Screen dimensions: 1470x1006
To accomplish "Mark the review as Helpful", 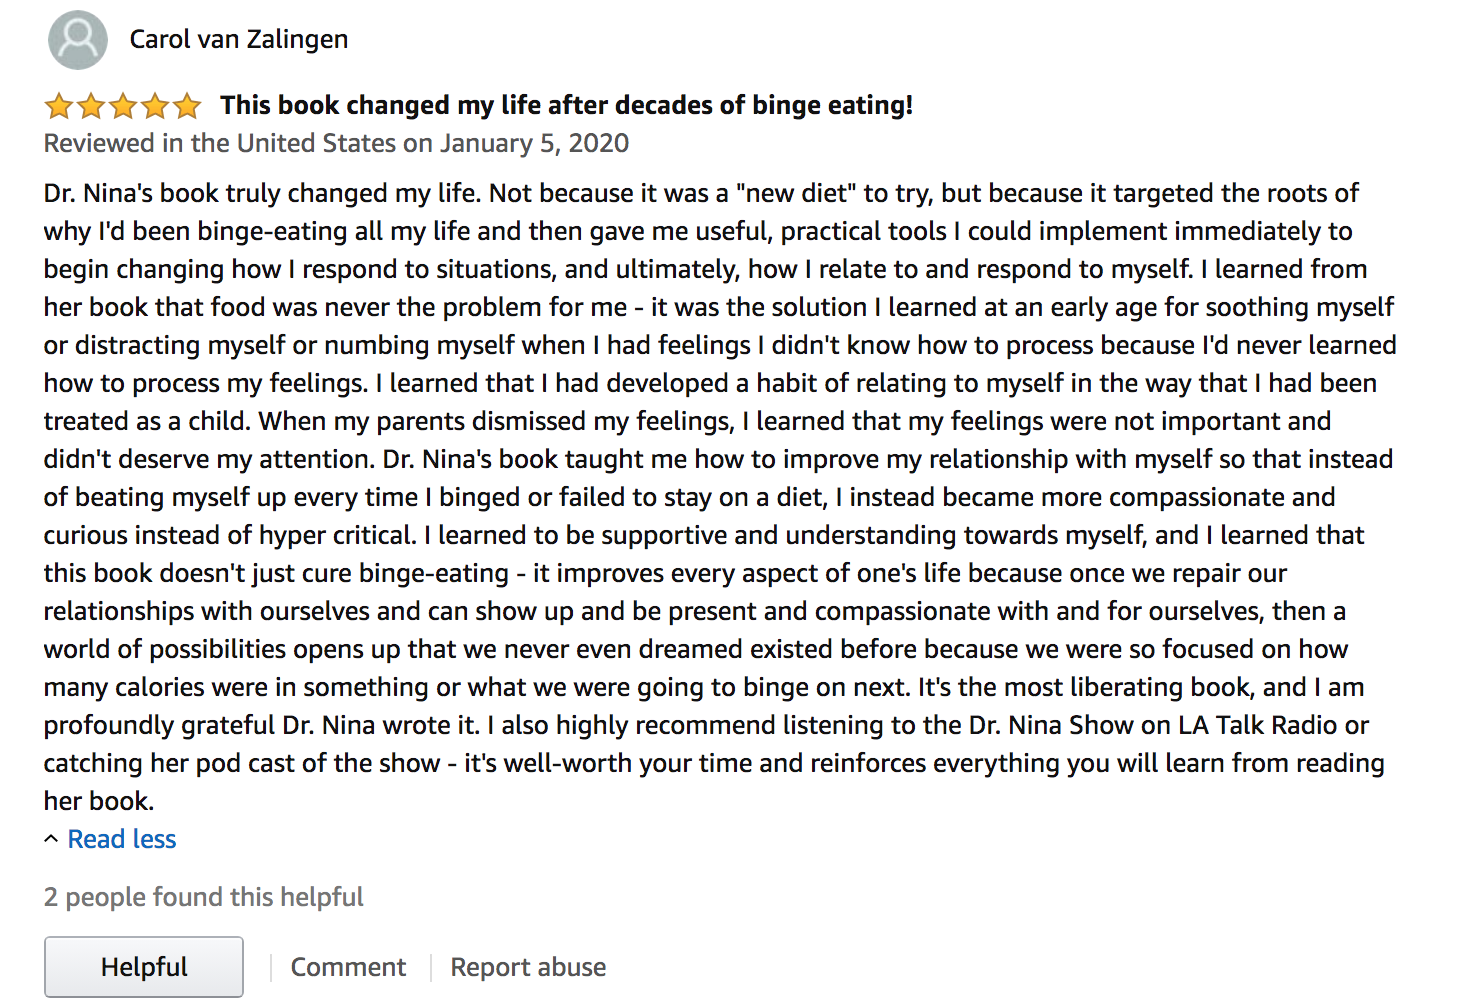I will (x=144, y=967).
